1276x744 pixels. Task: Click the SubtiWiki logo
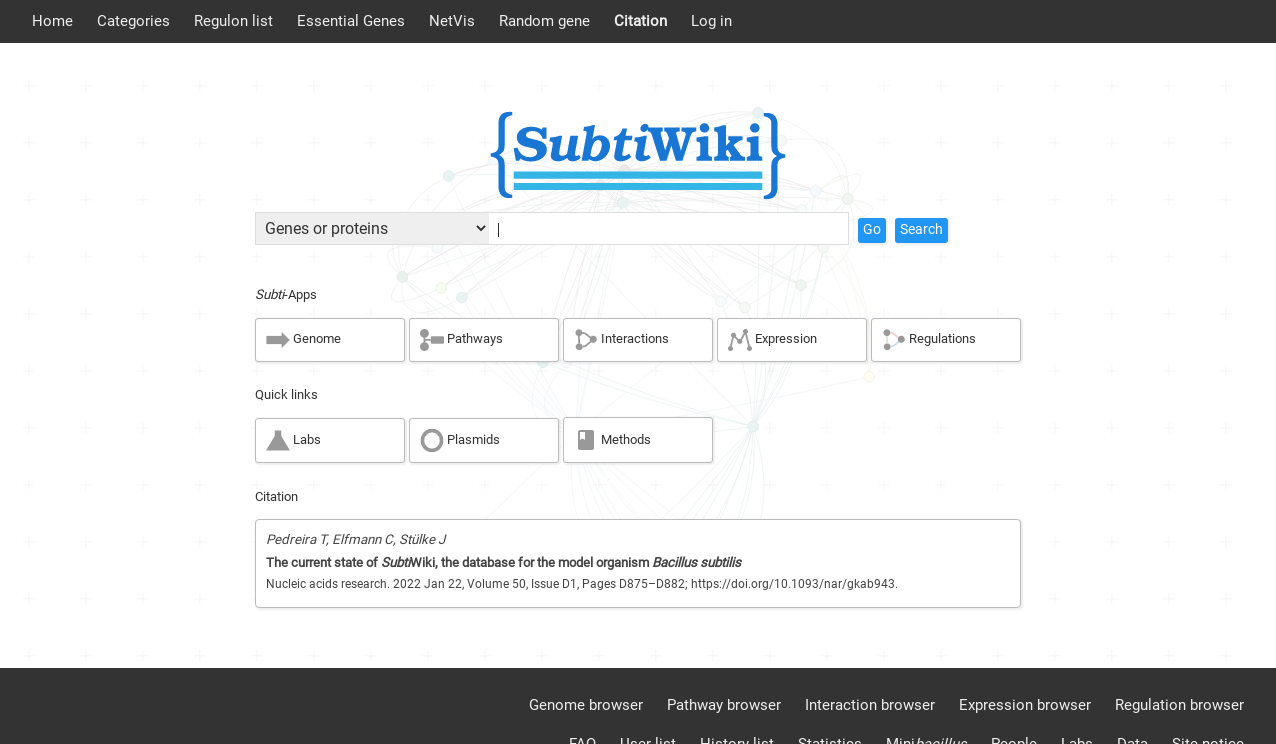click(638, 155)
